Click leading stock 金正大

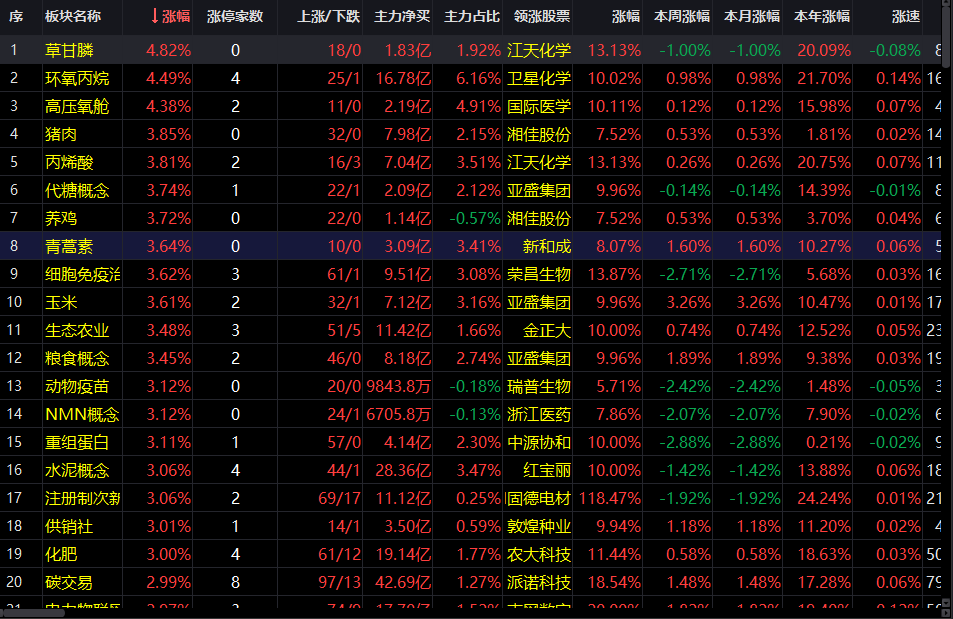[547, 330]
